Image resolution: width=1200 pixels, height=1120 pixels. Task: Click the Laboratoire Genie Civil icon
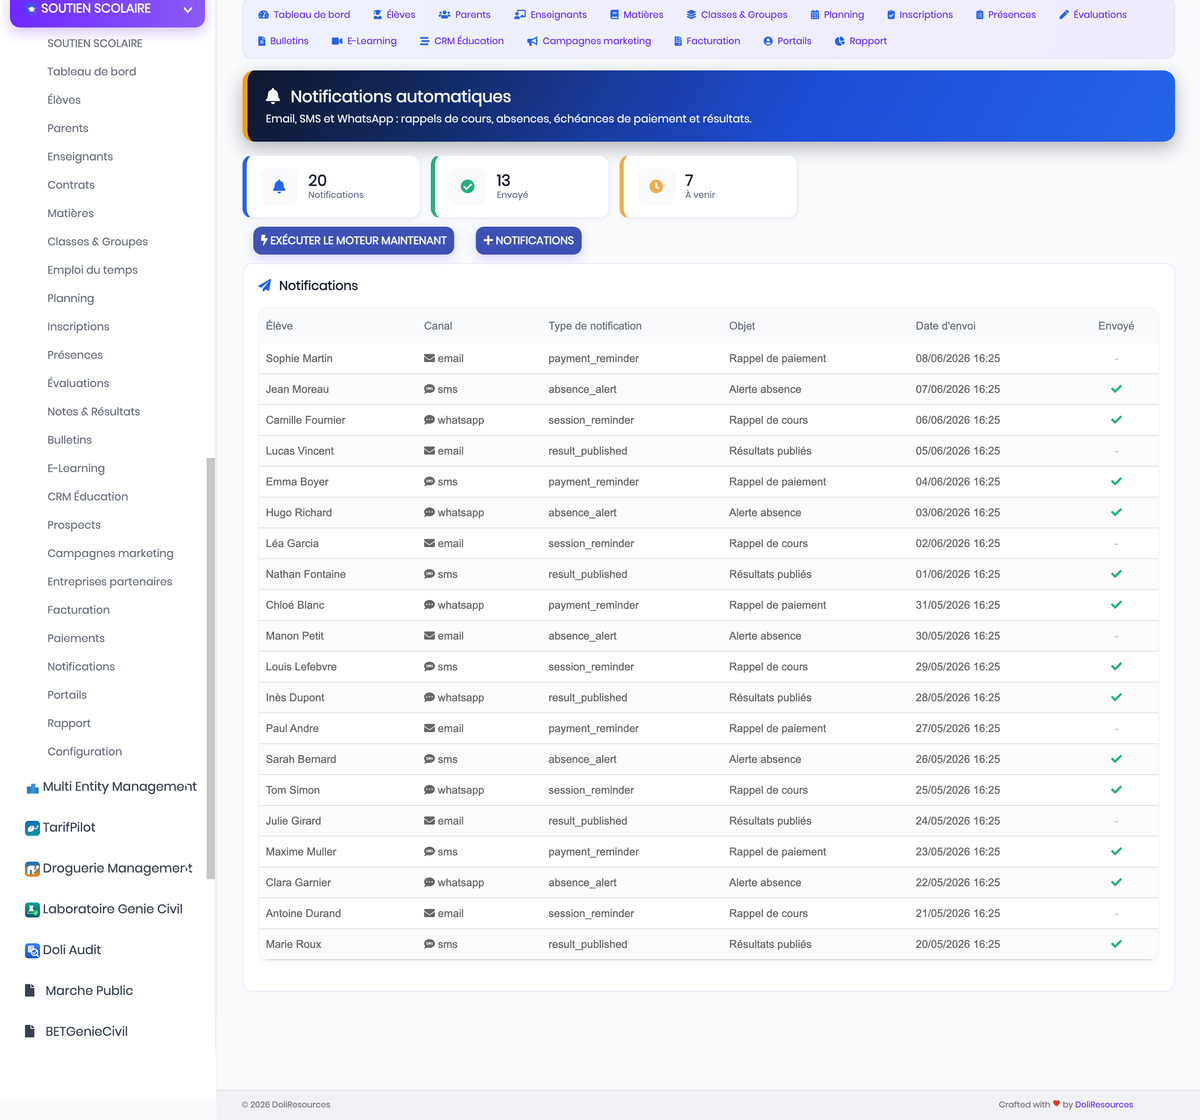tap(32, 910)
